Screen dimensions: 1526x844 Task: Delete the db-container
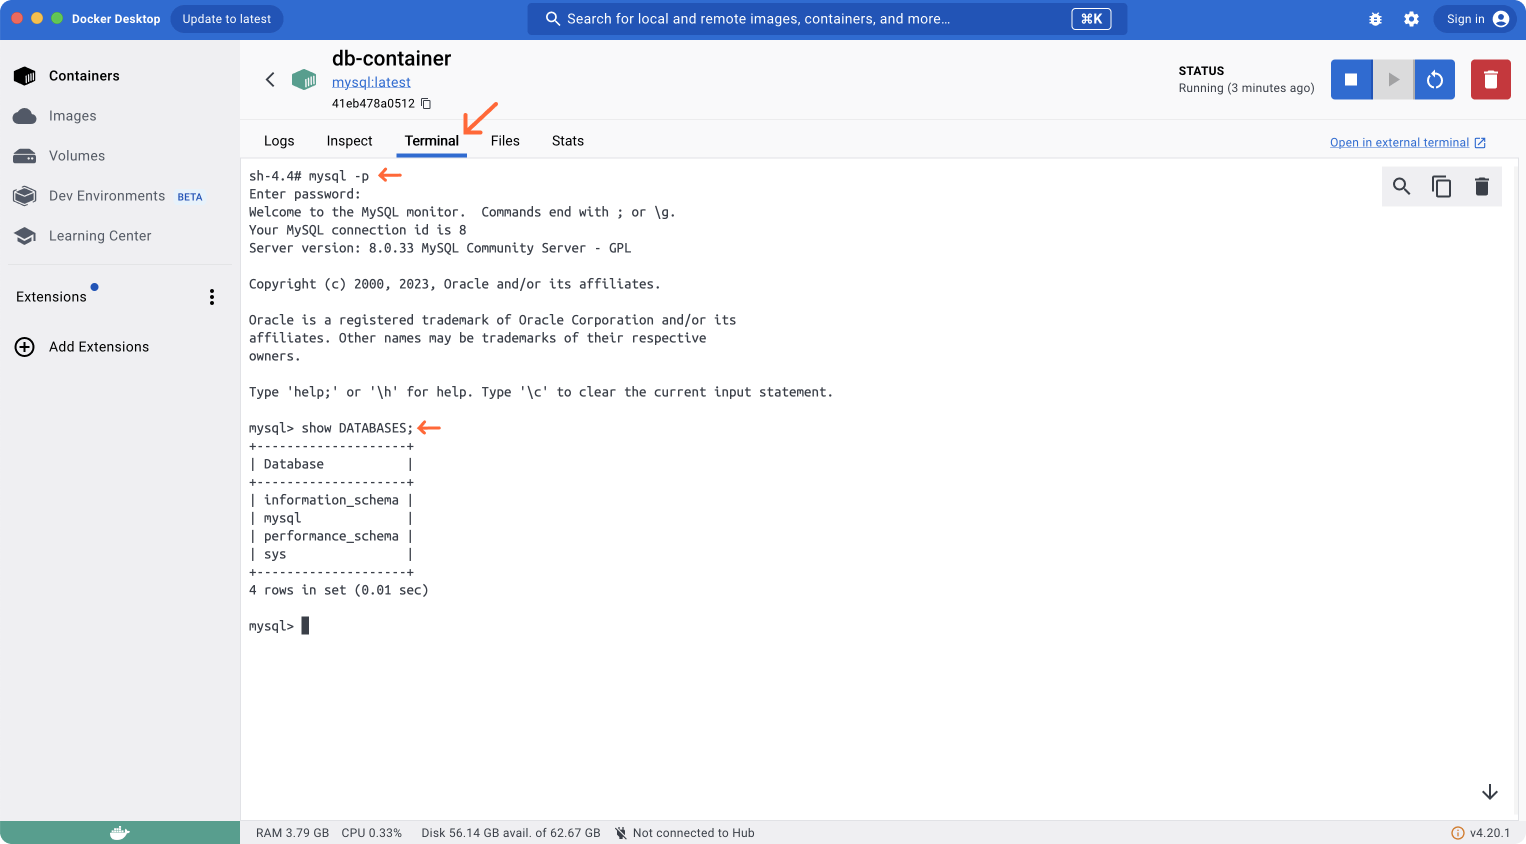(x=1491, y=79)
